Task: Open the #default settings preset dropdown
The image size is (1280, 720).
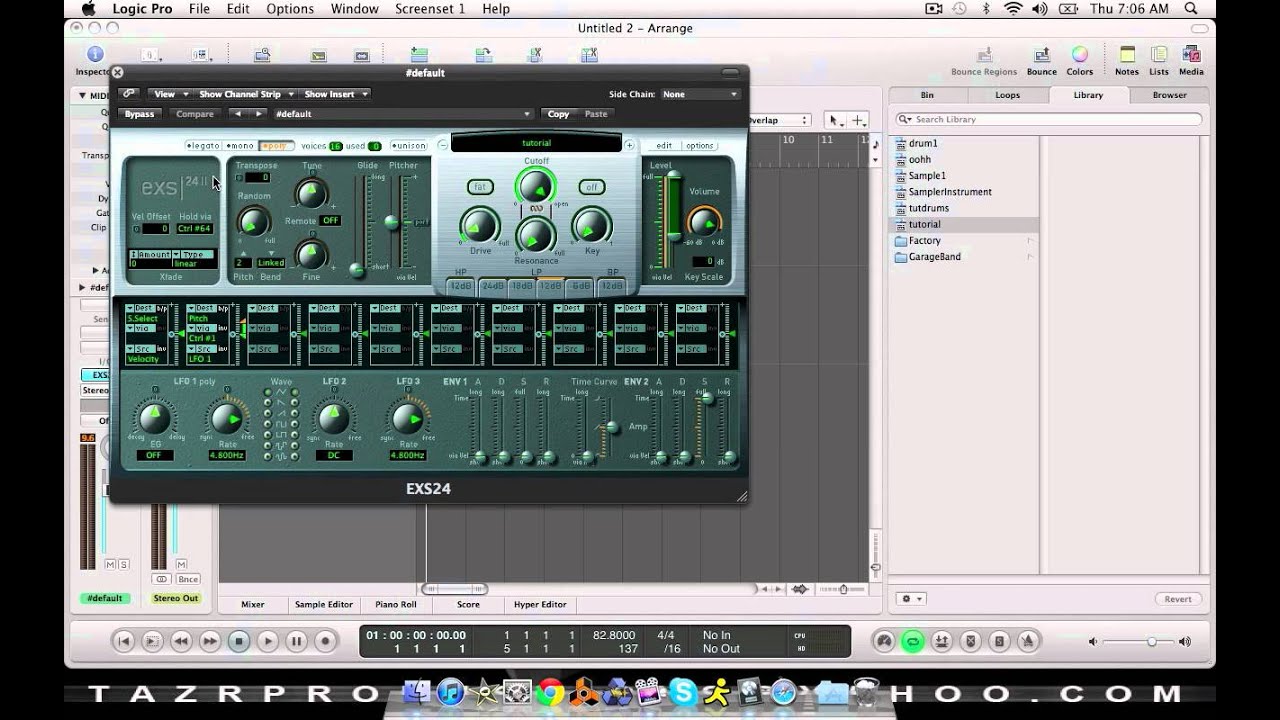Action: (x=403, y=114)
